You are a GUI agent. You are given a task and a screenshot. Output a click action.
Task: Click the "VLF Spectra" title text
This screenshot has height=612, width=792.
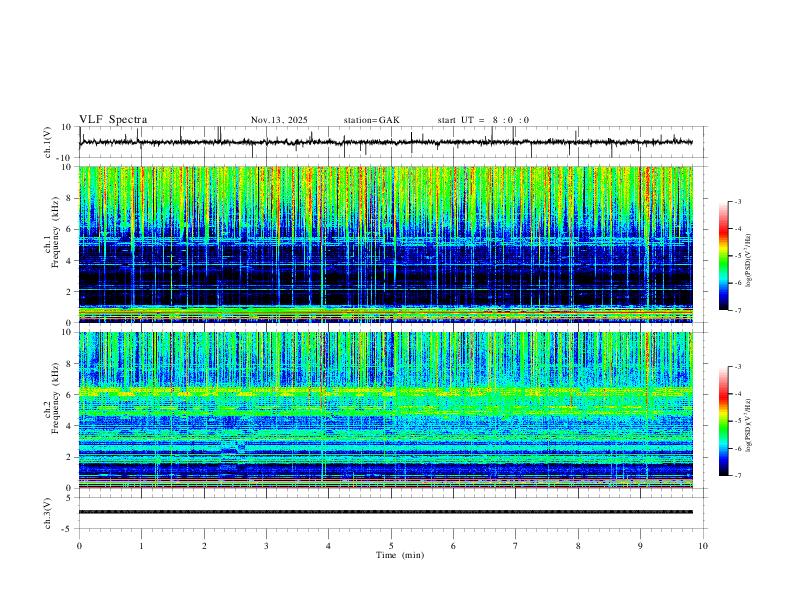(x=113, y=120)
